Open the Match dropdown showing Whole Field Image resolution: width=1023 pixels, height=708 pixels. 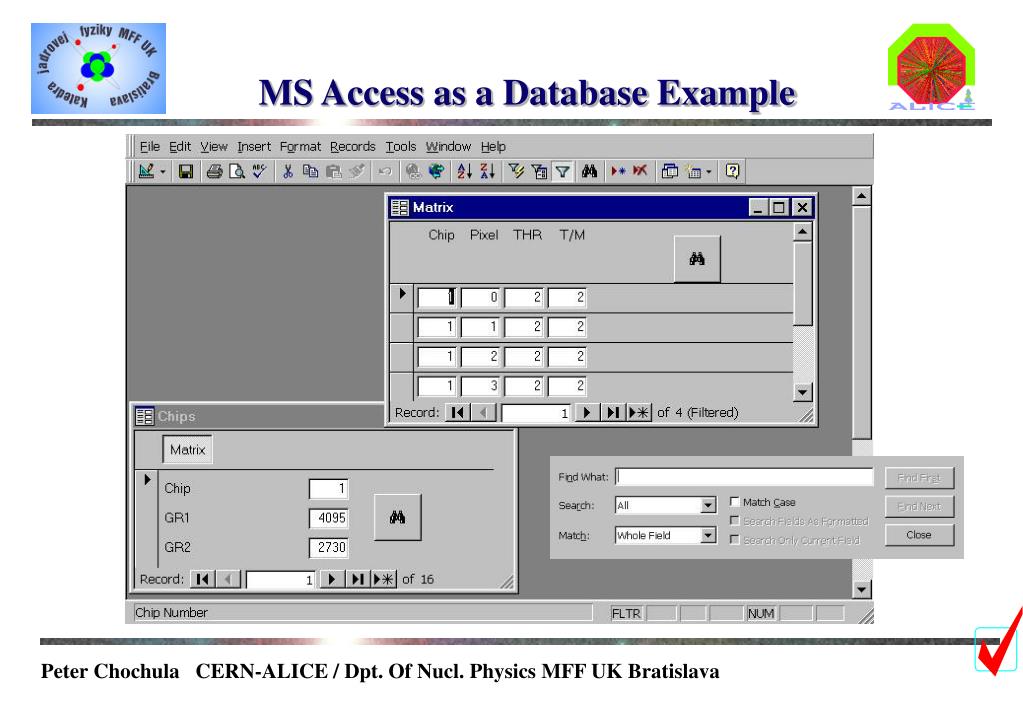coord(709,536)
